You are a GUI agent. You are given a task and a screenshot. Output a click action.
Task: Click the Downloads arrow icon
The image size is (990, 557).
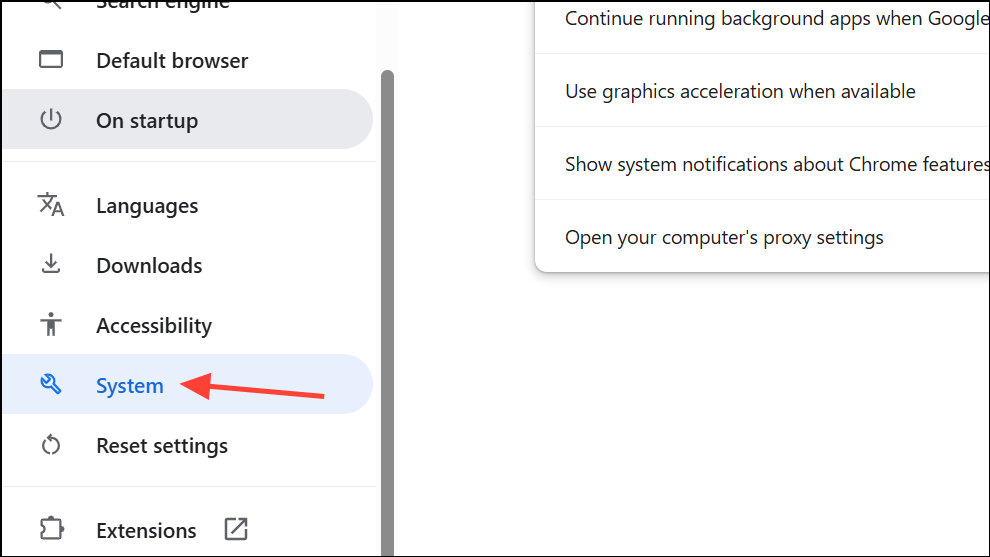(50, 265)
